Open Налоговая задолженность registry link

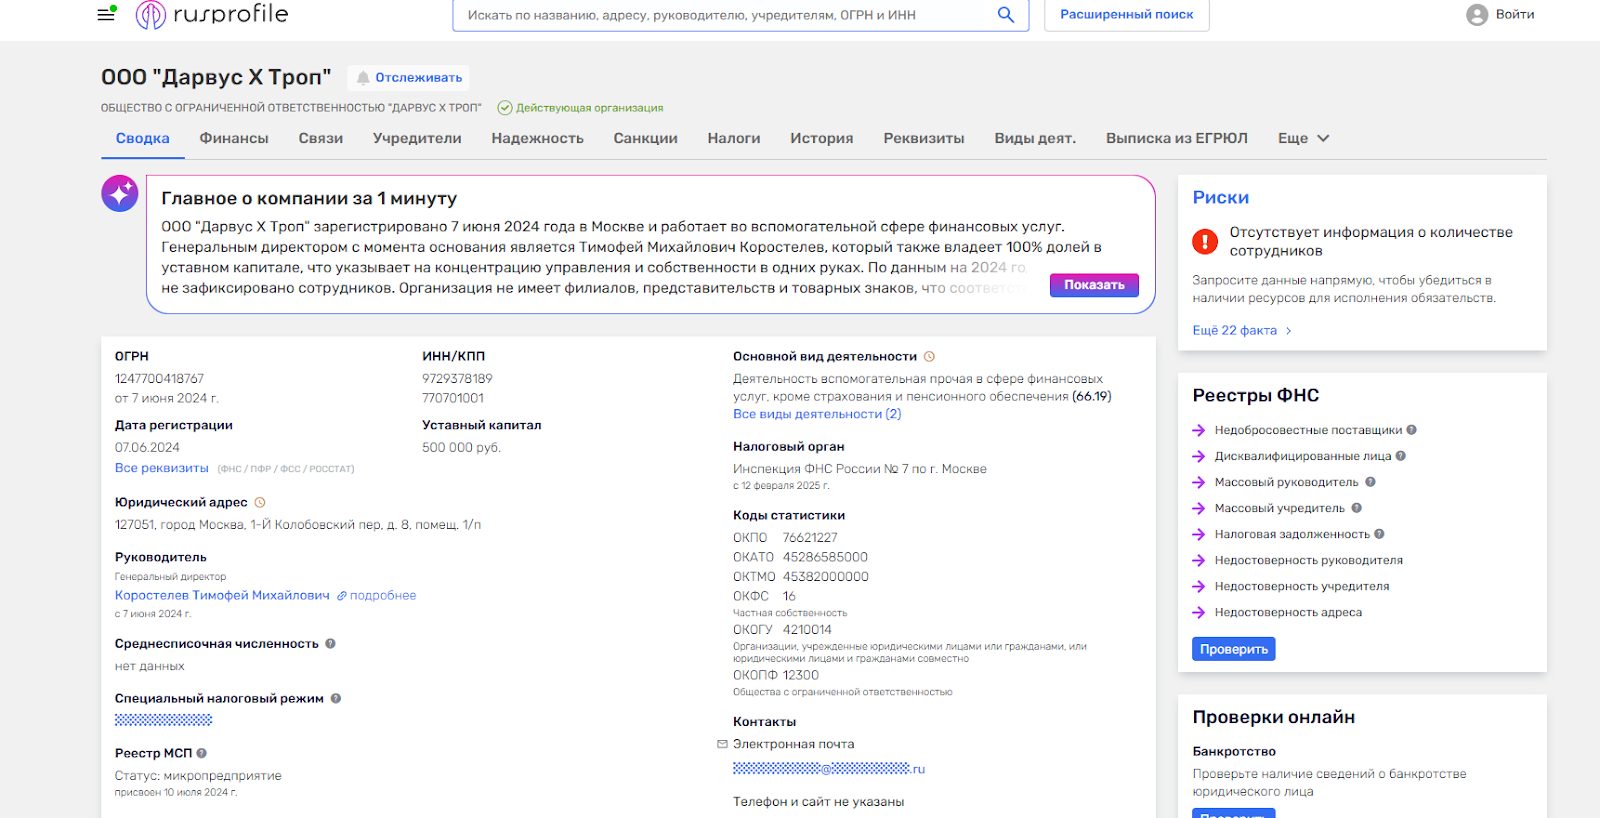[x=1293, y=534]
